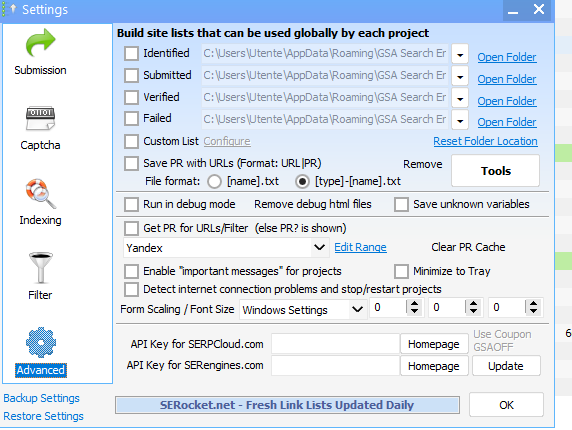
Task: Open Folder link for Submitted list
Action: coord(507,79)
